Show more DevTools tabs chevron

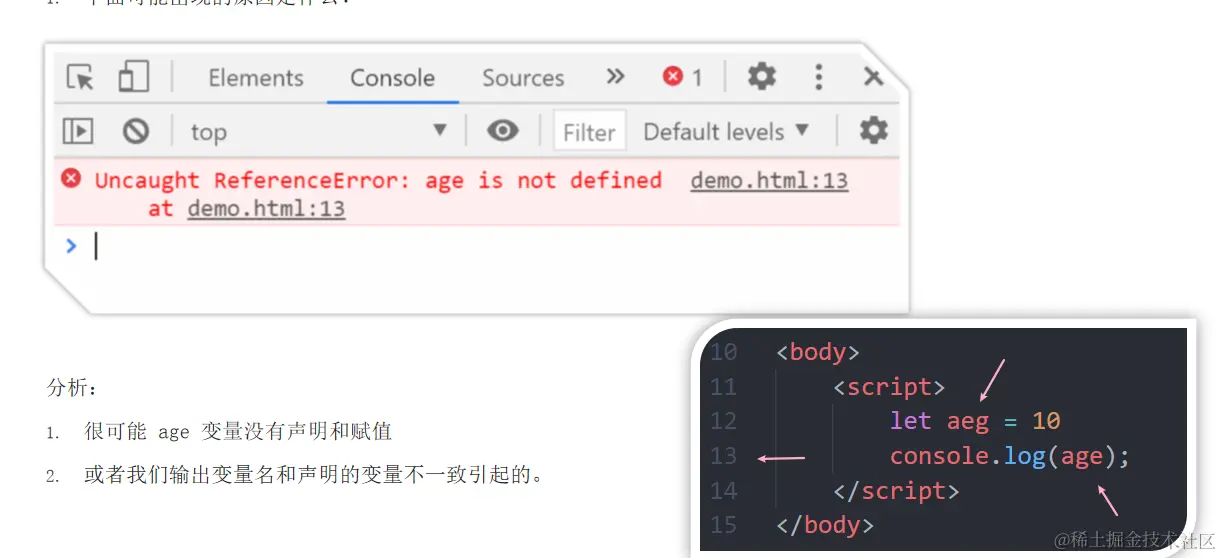pos(615,77)
